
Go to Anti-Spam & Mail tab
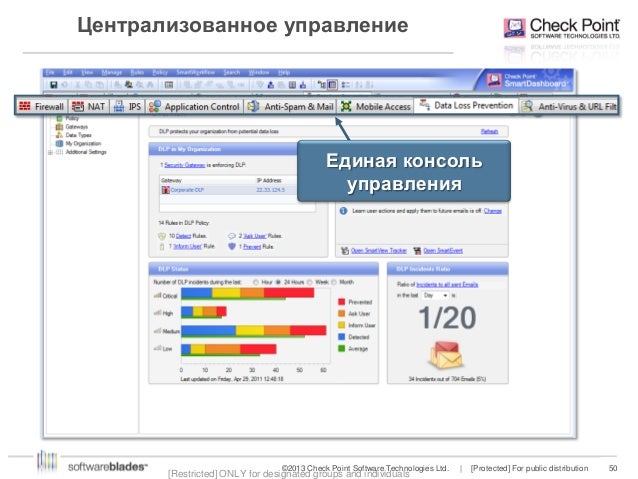[x=291, y=106]
